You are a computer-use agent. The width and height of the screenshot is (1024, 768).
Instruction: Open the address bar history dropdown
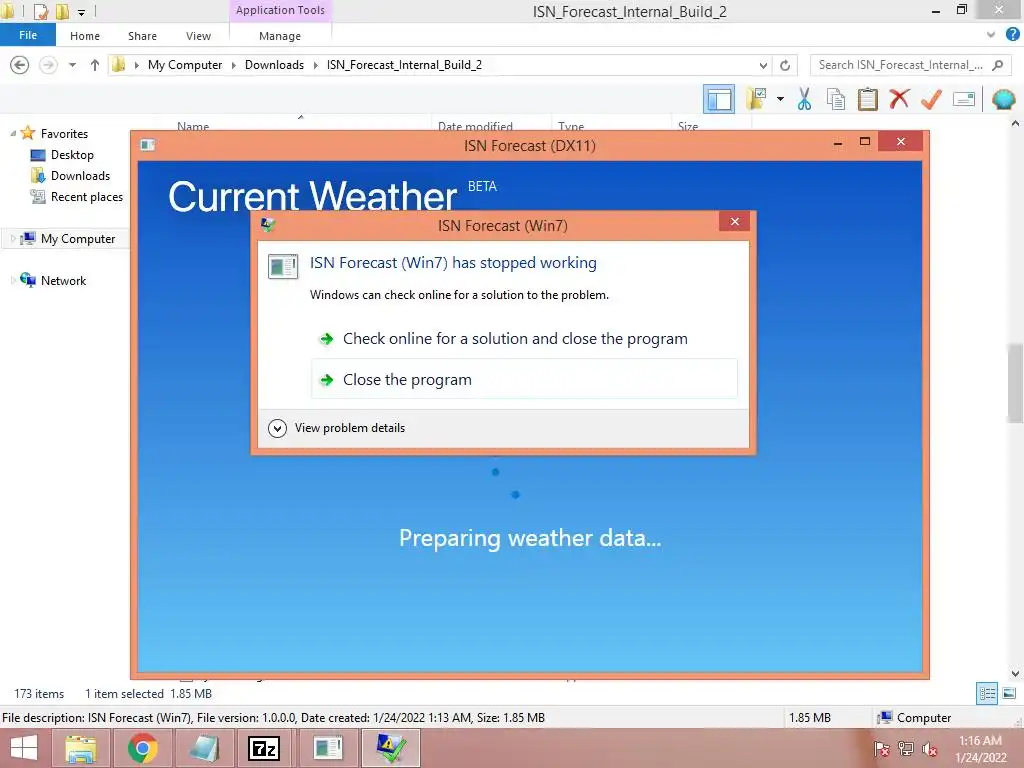[763, 65]
